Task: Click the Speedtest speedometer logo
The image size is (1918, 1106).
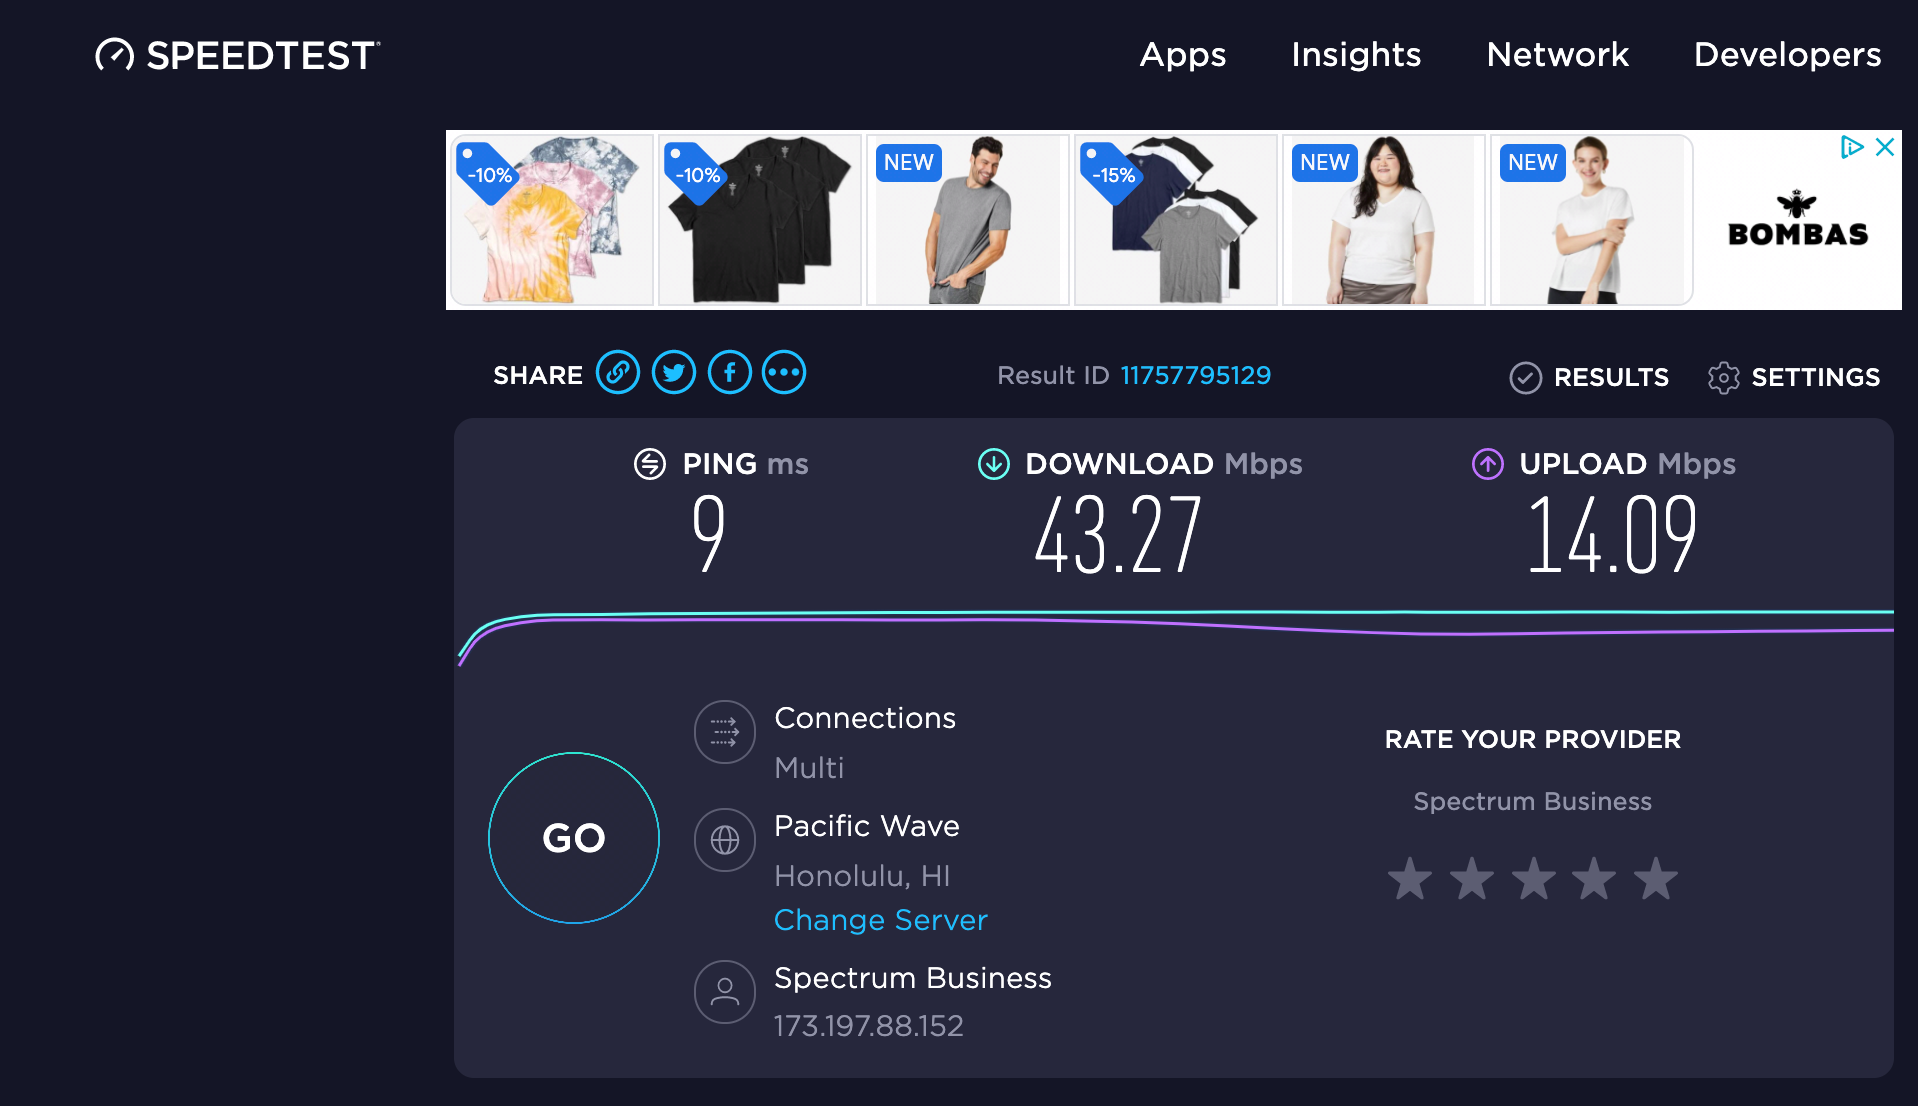Action: click(x=114, y=55)
